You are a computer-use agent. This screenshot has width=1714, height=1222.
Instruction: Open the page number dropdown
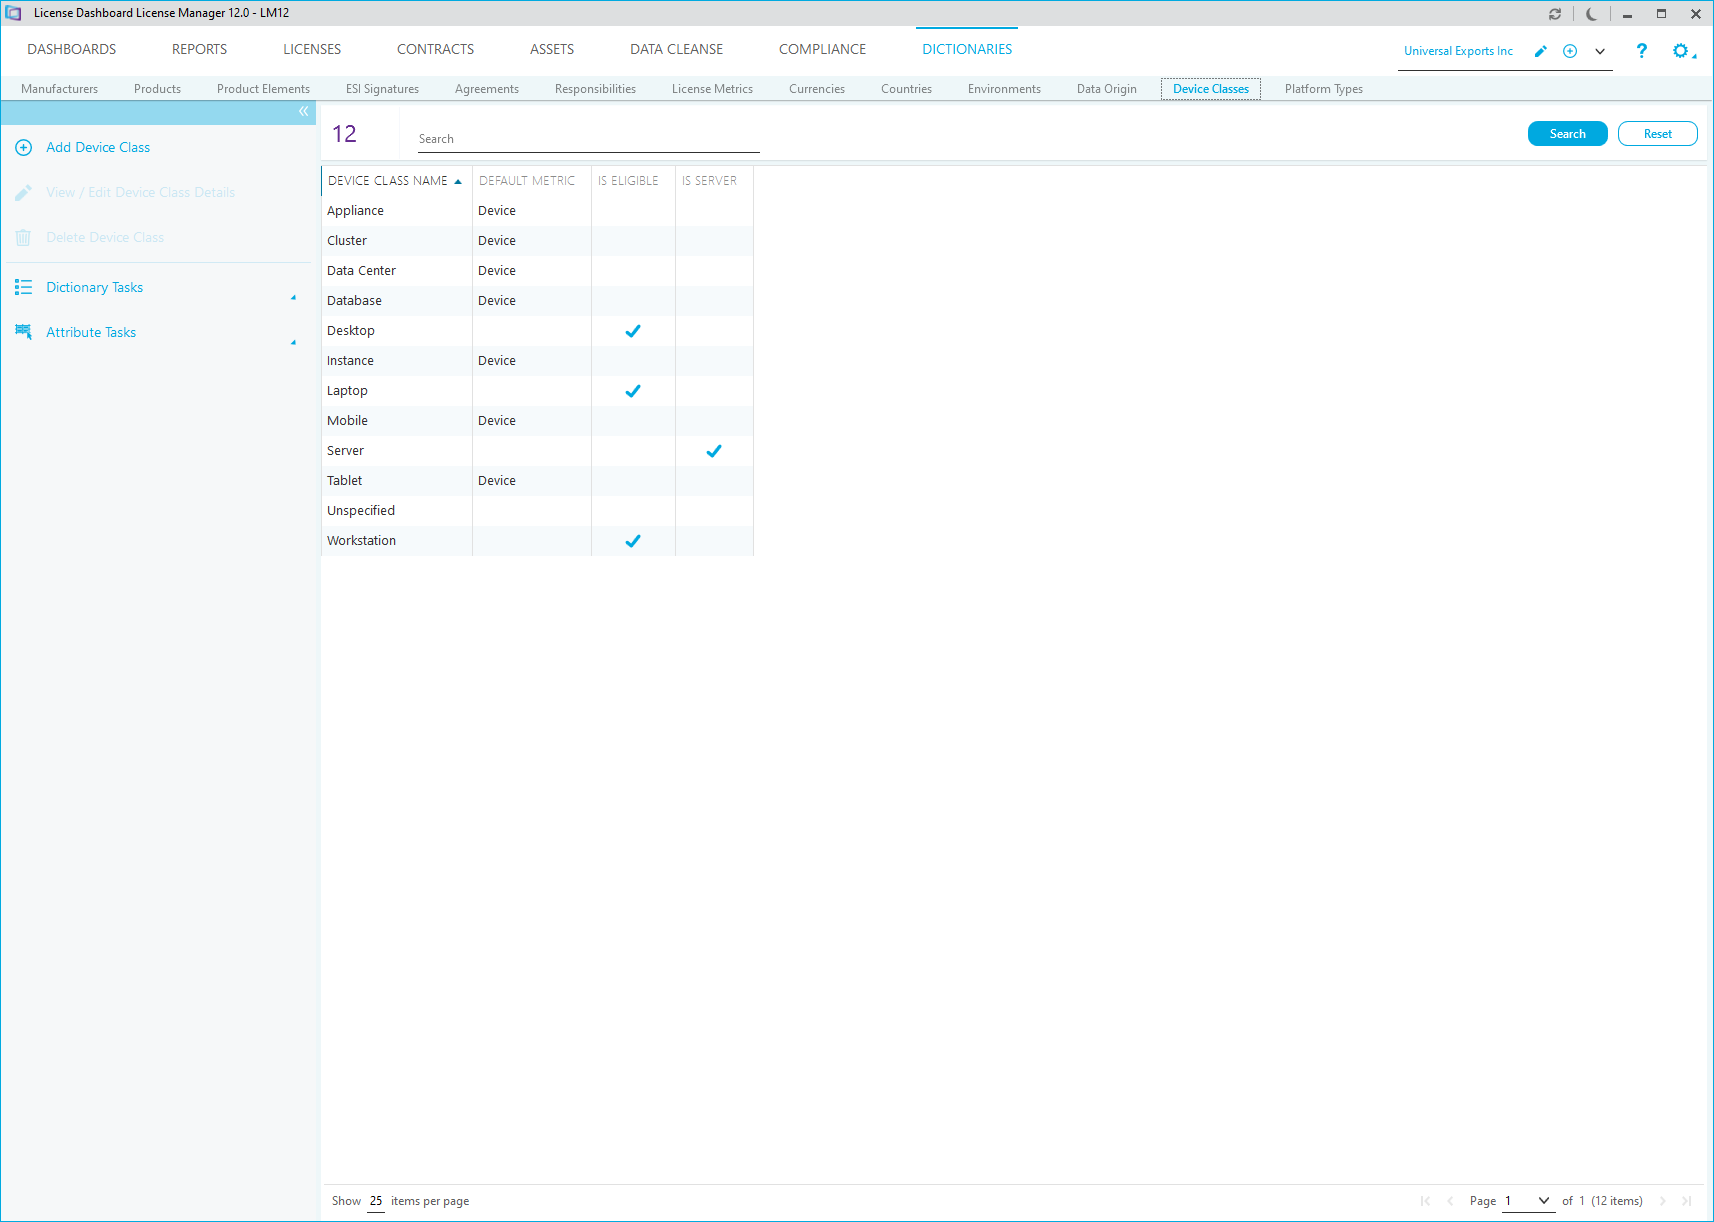1543,1201
